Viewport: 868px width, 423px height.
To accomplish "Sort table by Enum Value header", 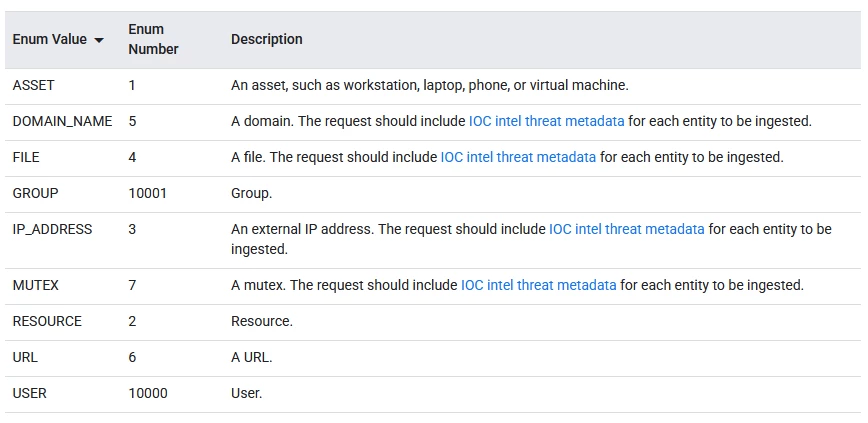I will tap(50, 39).
